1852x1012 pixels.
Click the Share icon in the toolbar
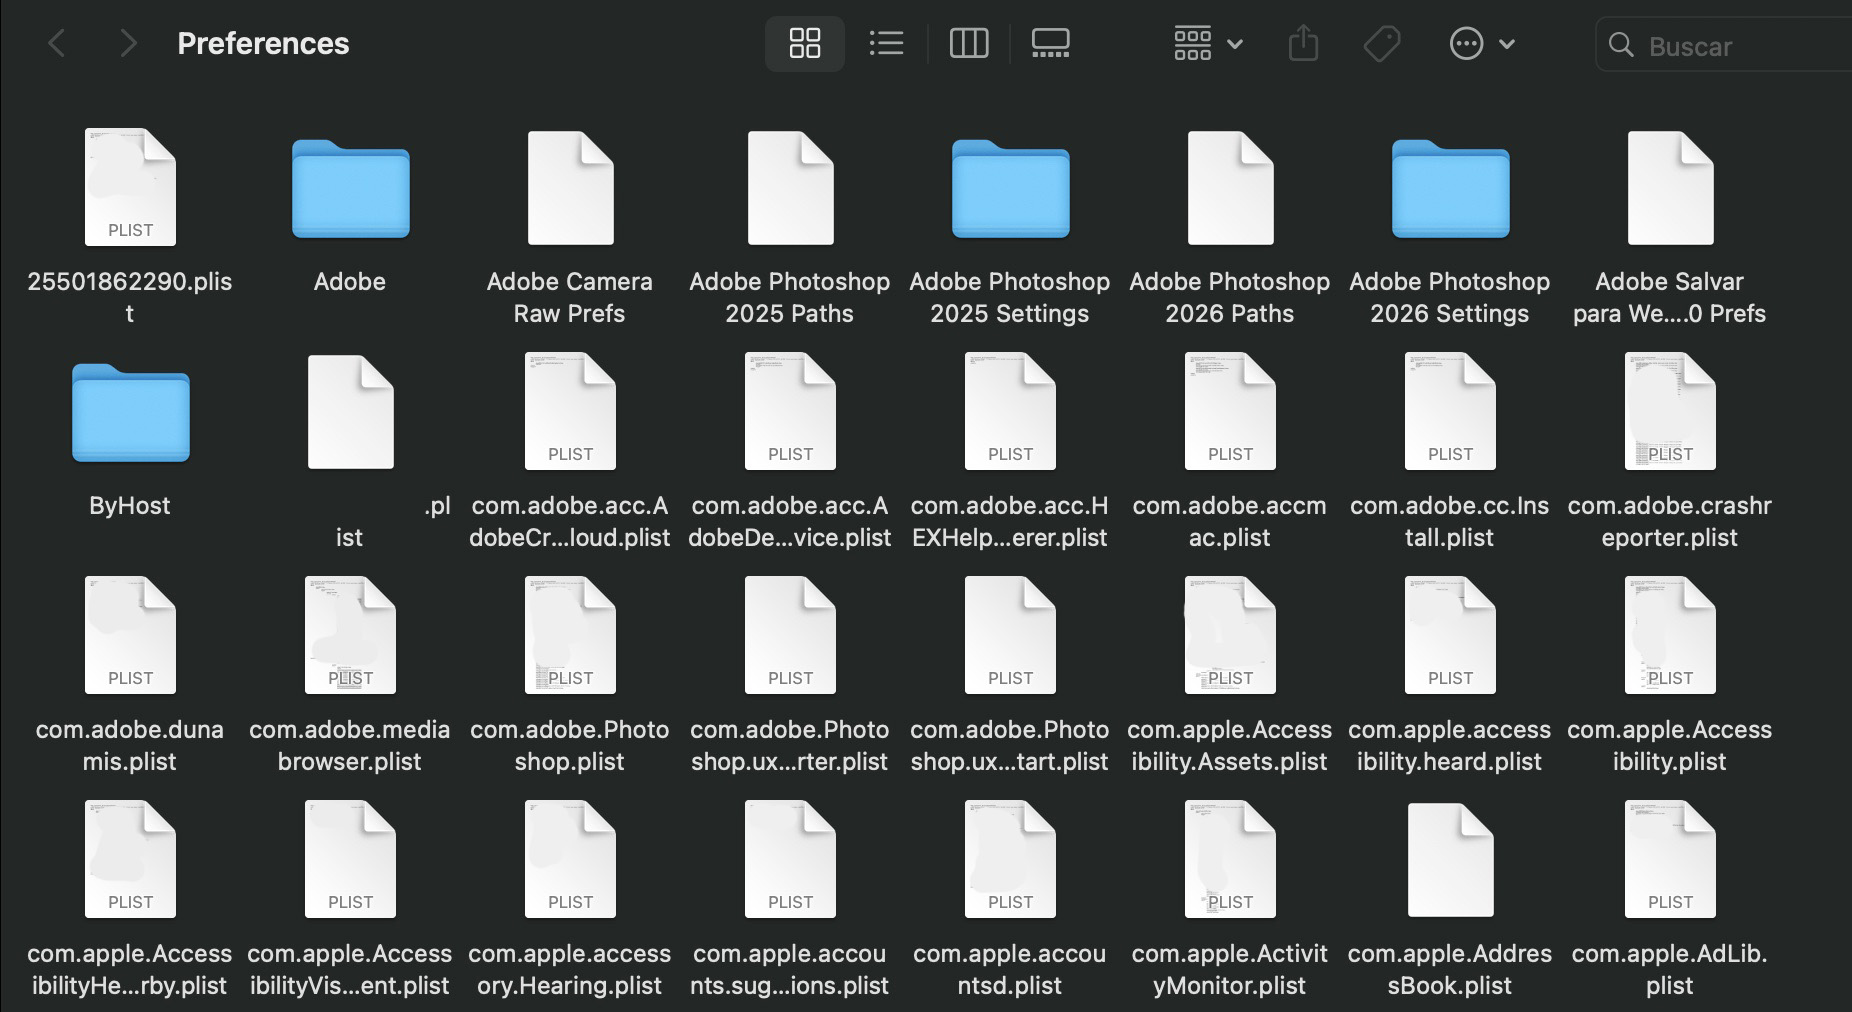[x=1303, y=43]
